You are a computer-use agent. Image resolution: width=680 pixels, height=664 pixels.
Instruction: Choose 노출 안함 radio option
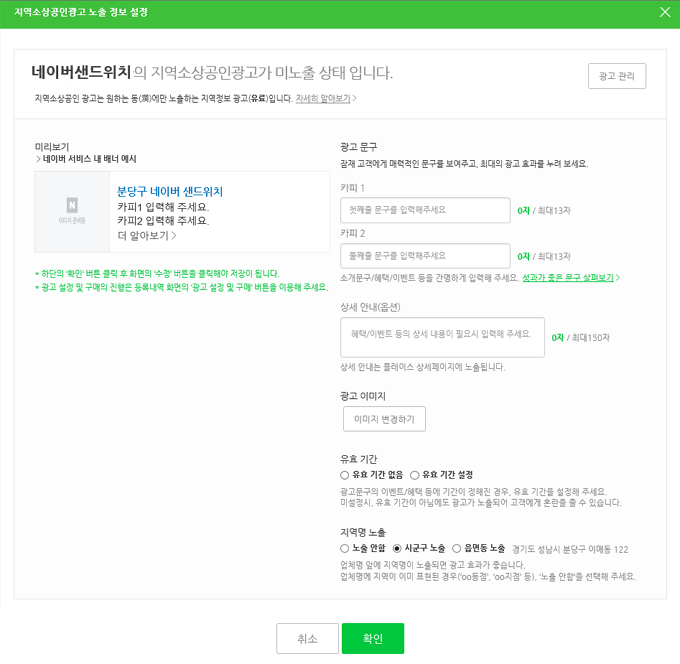click(x=344, y=549)
